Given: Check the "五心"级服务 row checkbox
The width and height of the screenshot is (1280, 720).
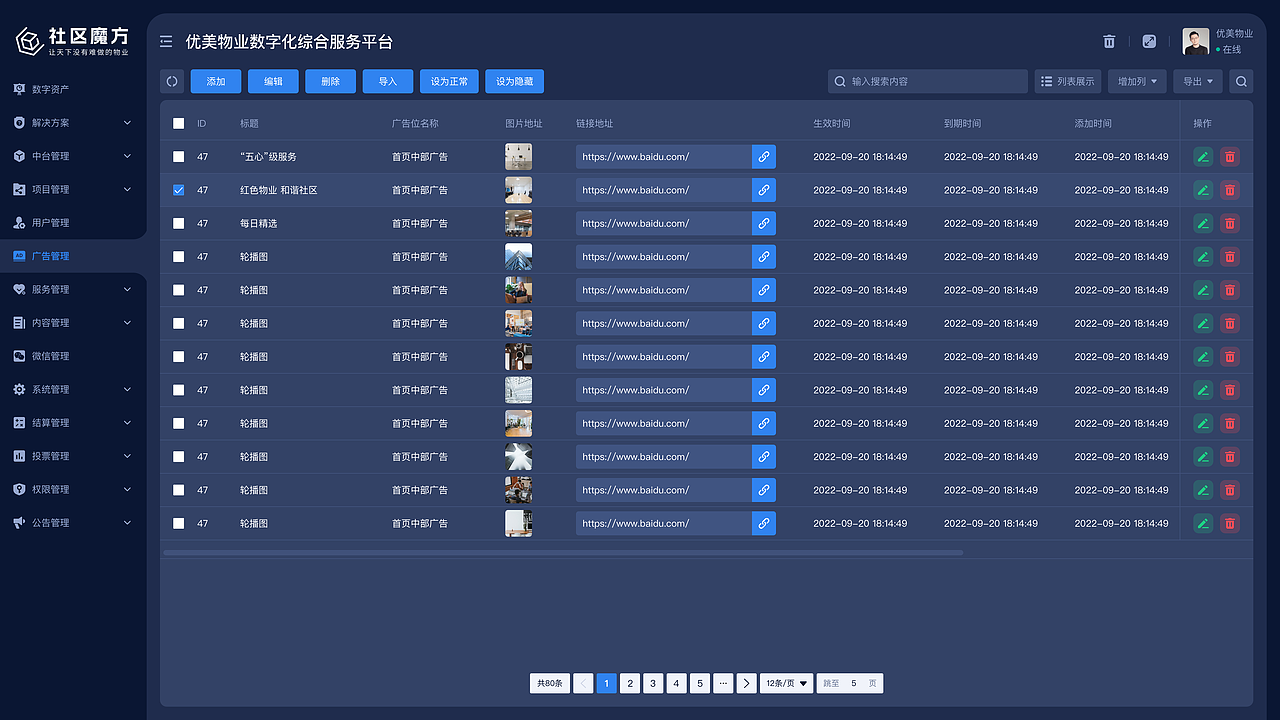Looking at the screenshot, I should click(x=179, y=157).
